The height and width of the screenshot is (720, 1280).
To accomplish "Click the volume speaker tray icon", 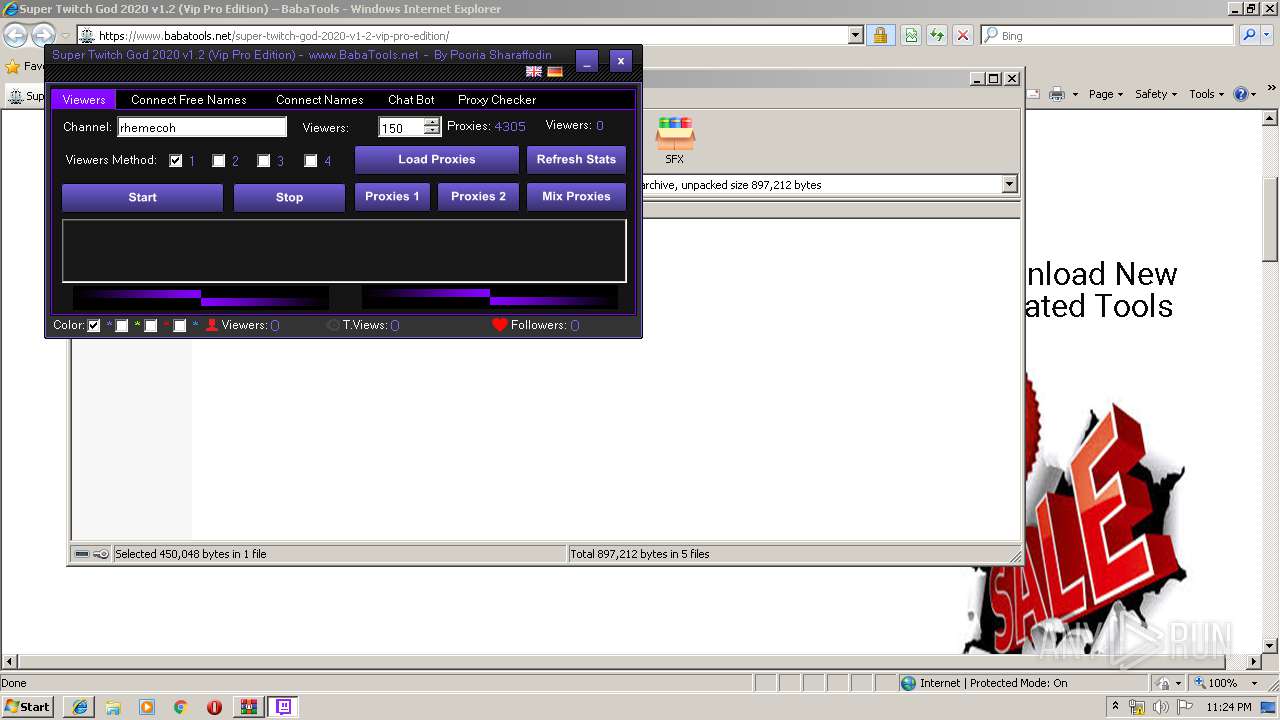I will pos(1160,708).
